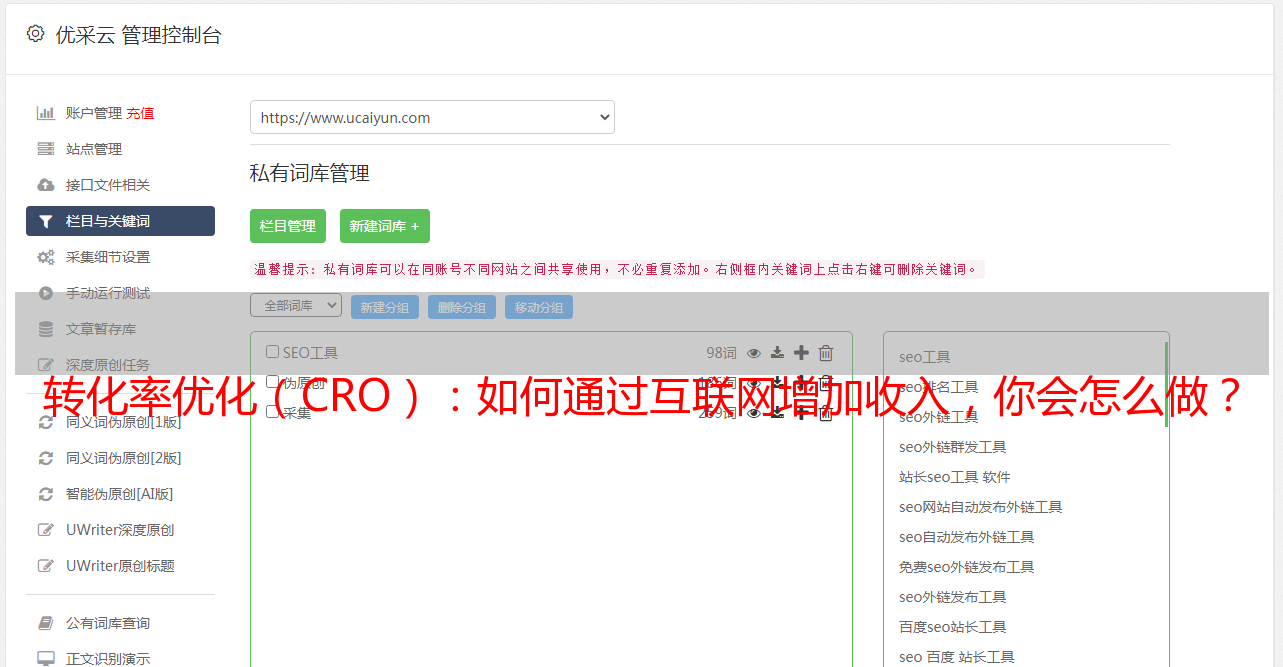
Task: Select keyword 免费seo外链发布工具
Action: [x=966, y=567]
